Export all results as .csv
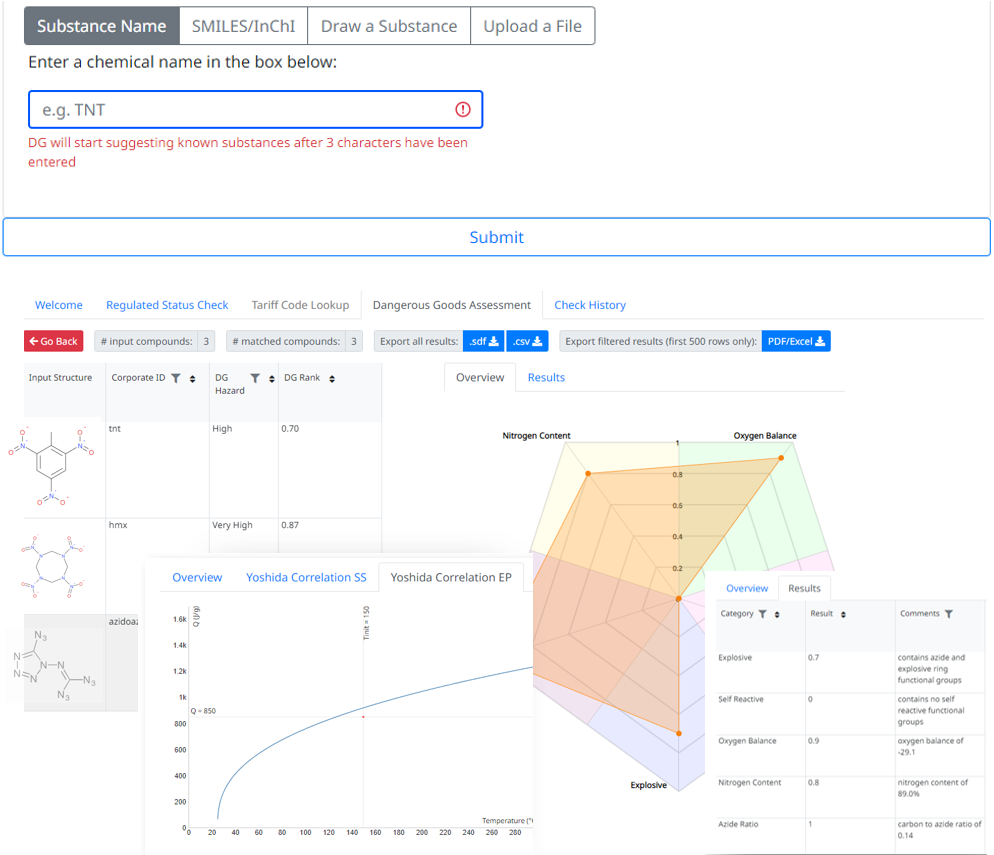Screen dimensions: 994x855 click(527, 341)
